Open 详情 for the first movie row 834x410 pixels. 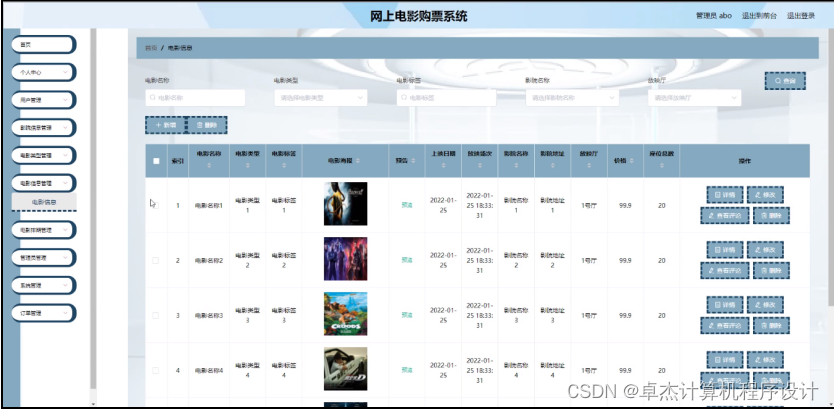click(725, 194)
